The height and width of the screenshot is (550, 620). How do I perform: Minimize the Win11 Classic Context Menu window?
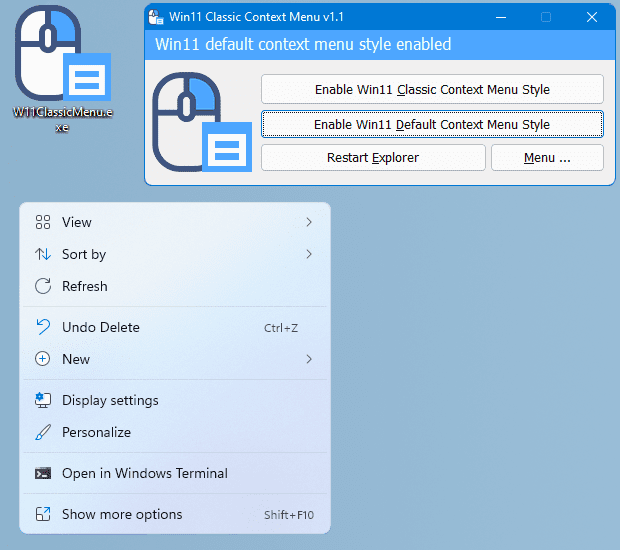click(x=501, y=17)
